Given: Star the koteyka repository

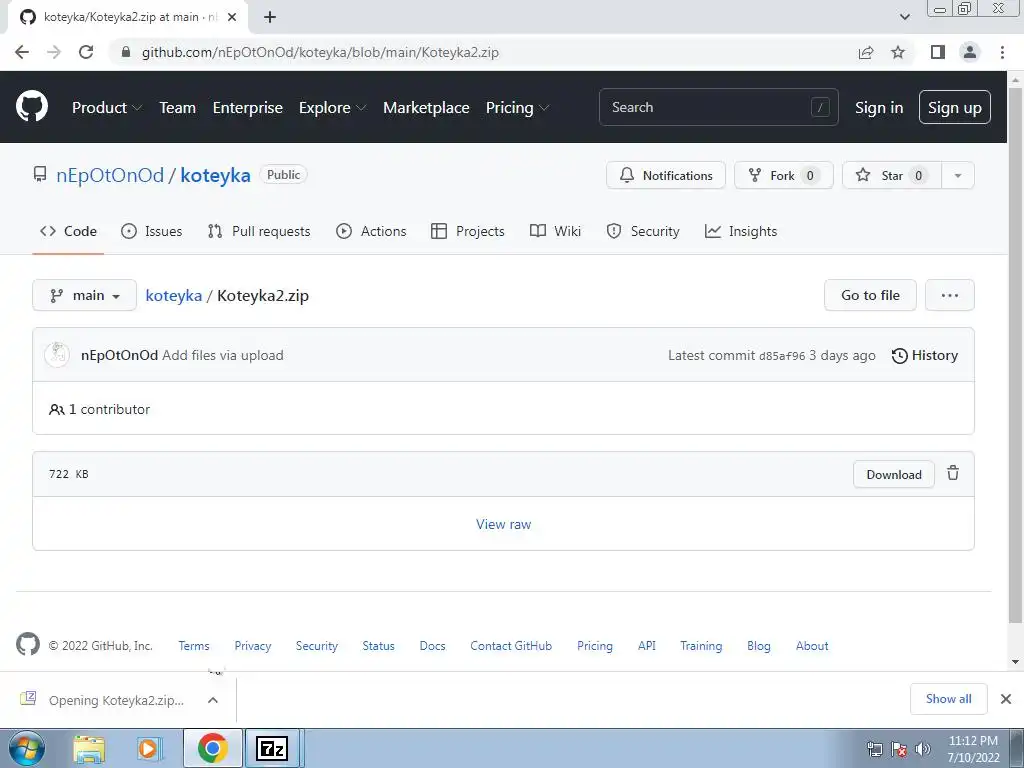Looking at the screenshot, I should pos(891,175).
